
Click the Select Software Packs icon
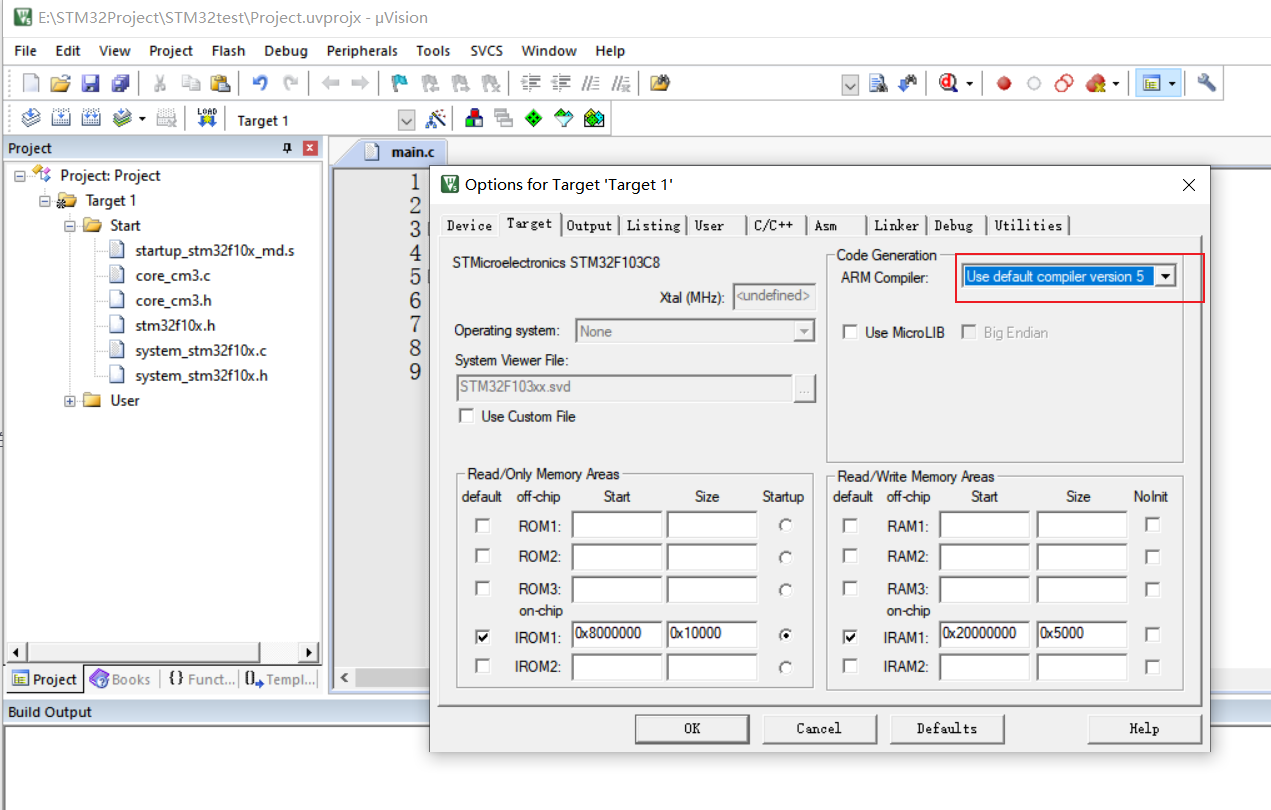tap(564, 119)
